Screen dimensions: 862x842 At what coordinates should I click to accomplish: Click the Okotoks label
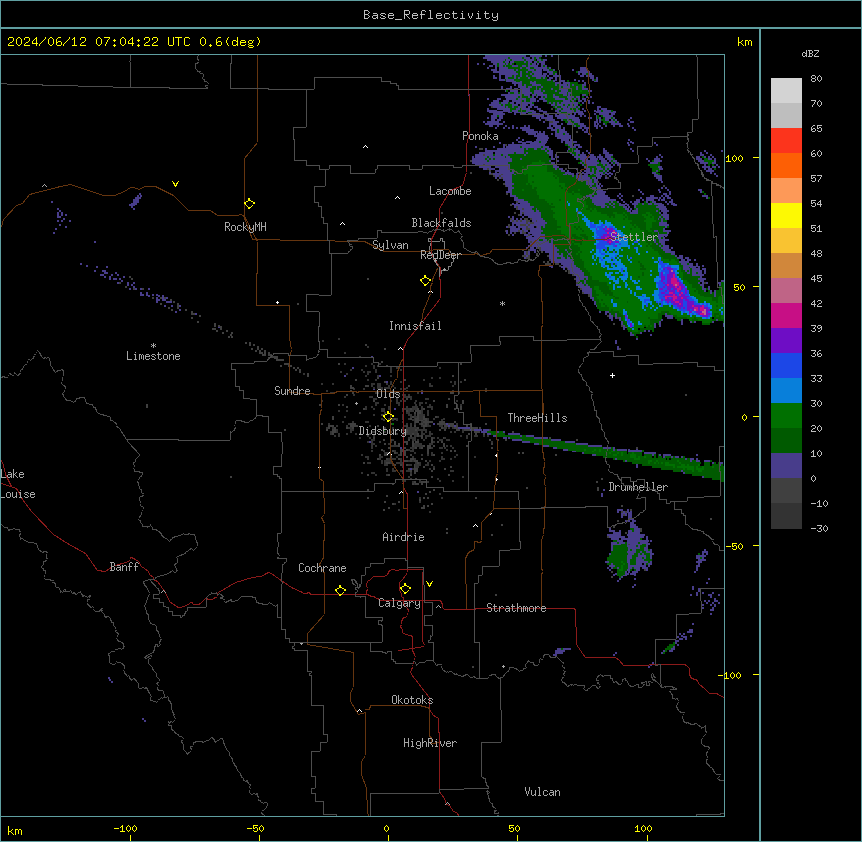click(x=412, y=700)
